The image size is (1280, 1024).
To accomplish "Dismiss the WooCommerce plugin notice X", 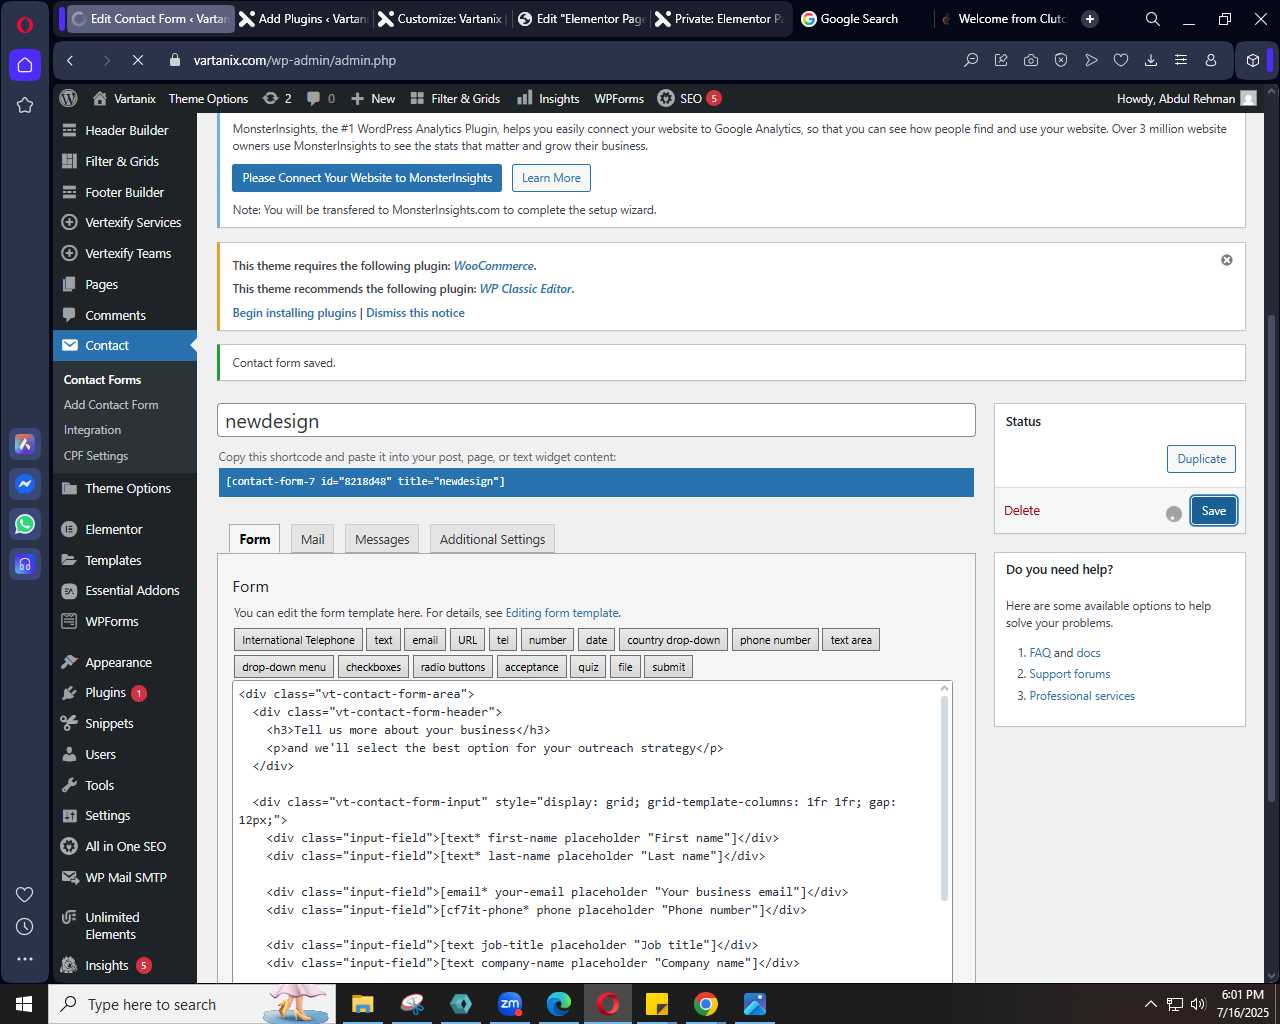I will point(1227,260).
